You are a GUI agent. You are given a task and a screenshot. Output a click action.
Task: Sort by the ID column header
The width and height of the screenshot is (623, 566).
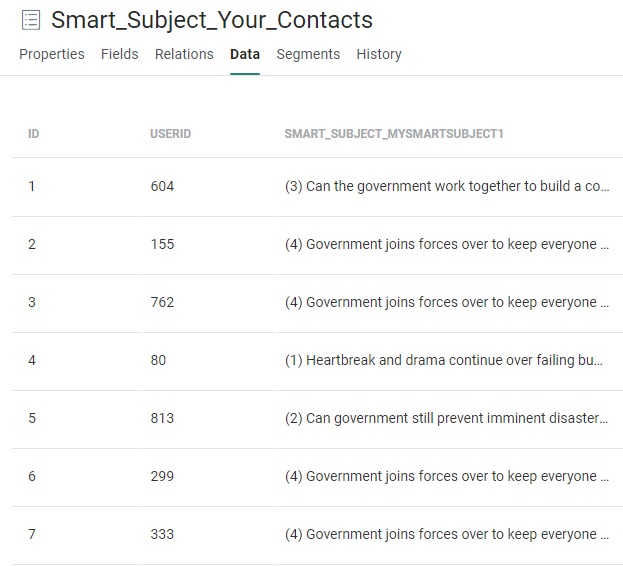click(34, 133)
